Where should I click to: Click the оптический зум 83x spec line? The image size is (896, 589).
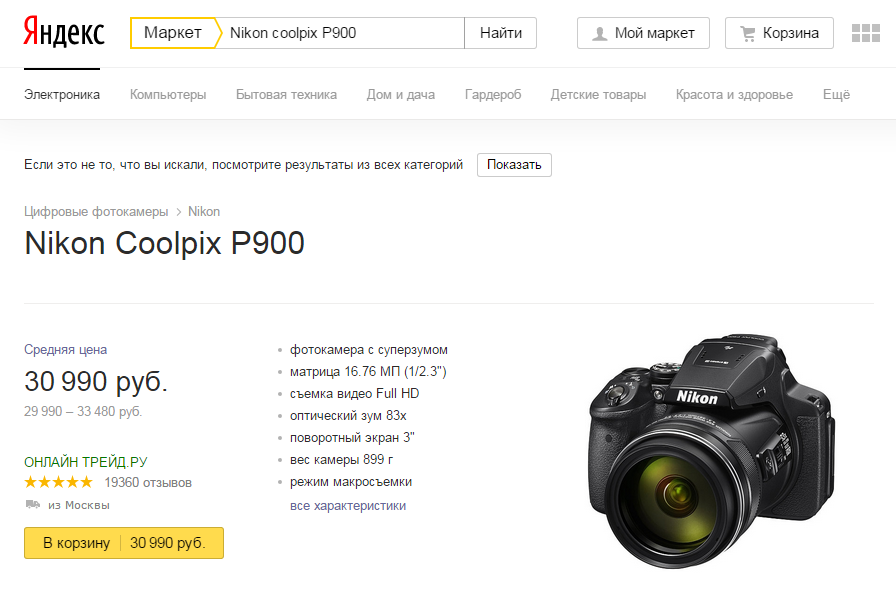(x=348, y=415)
